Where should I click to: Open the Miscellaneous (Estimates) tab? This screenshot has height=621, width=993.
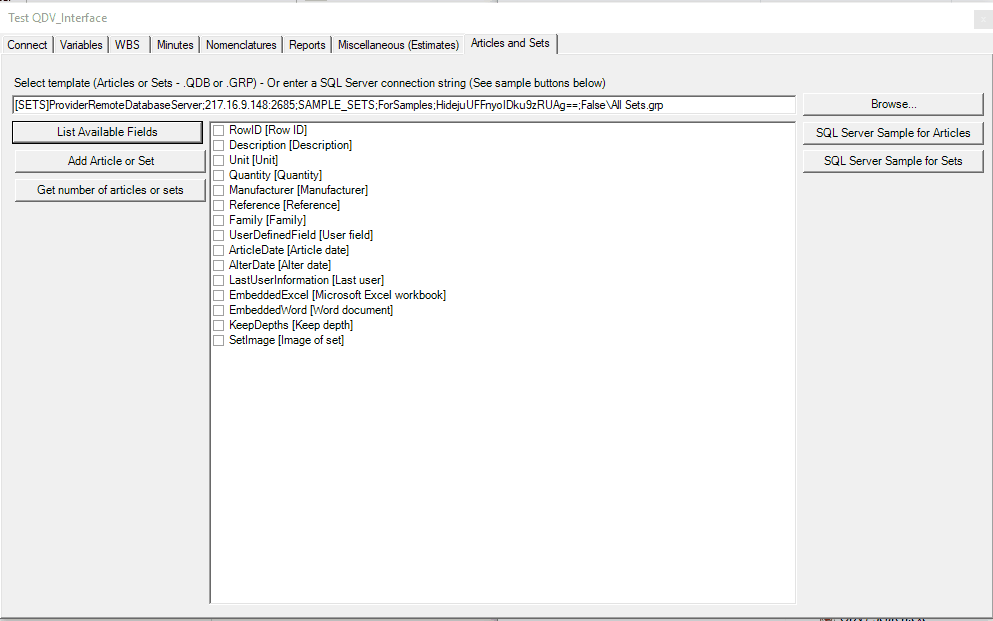398,45
